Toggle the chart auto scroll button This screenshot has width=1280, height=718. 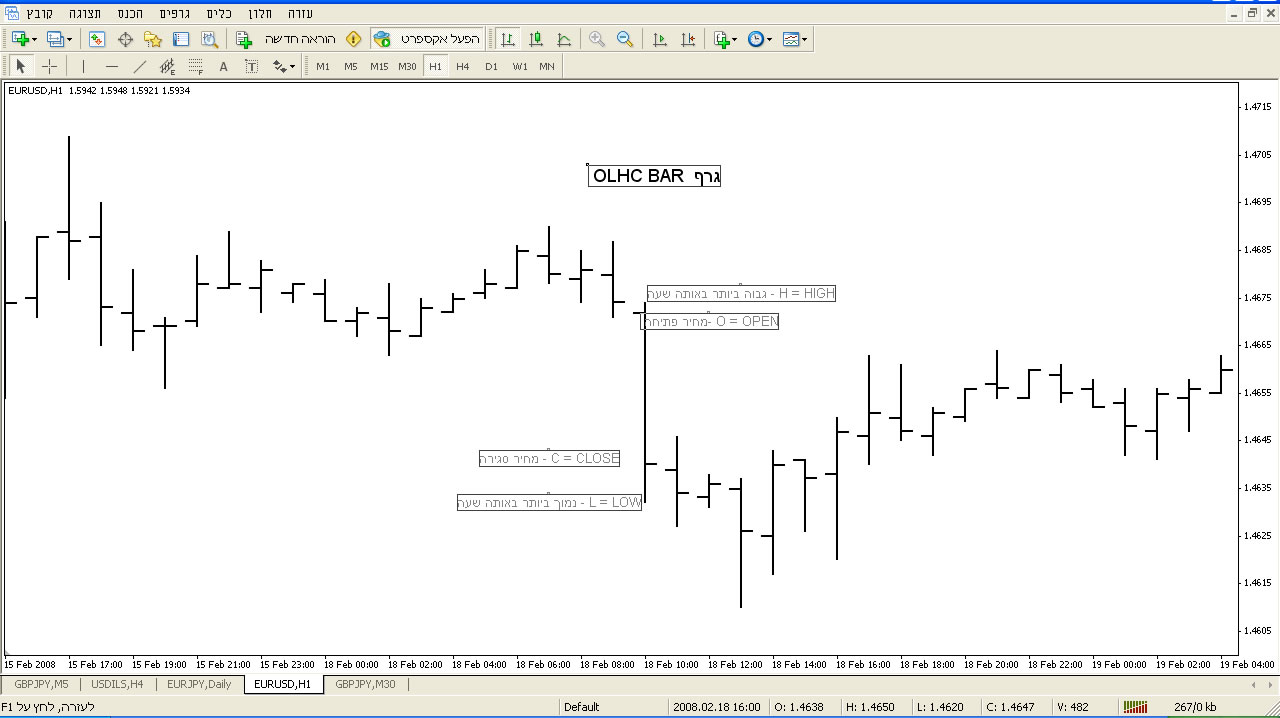pos(659,39)
